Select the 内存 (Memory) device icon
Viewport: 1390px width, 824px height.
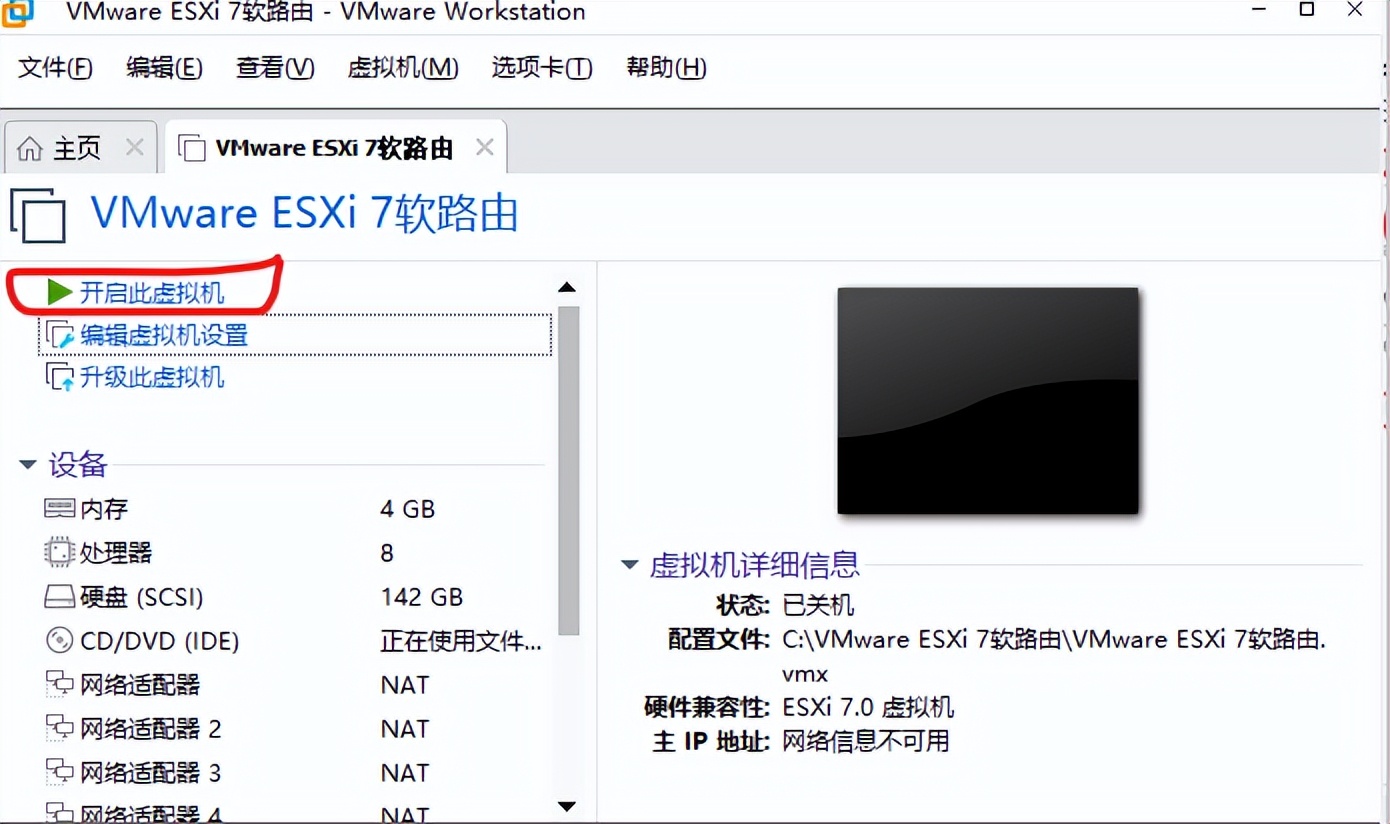tap(59, 508)
